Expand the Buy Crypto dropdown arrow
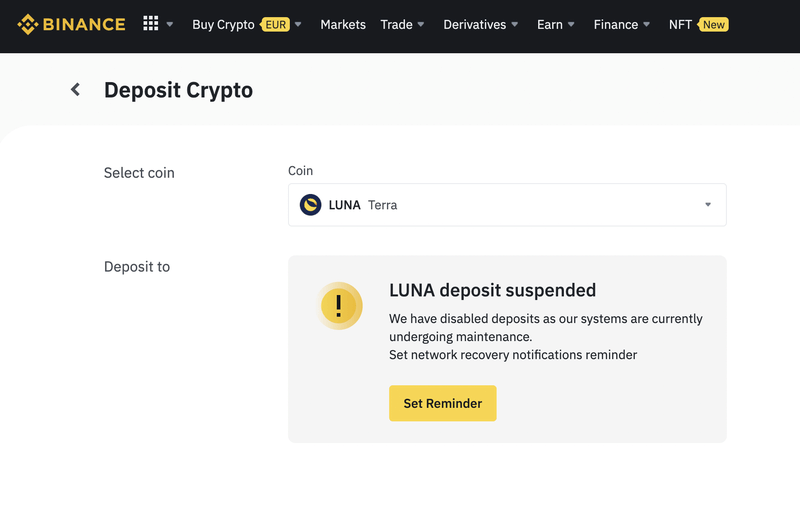This screenshot has width=800, height=508. click(x=298, y=24)
